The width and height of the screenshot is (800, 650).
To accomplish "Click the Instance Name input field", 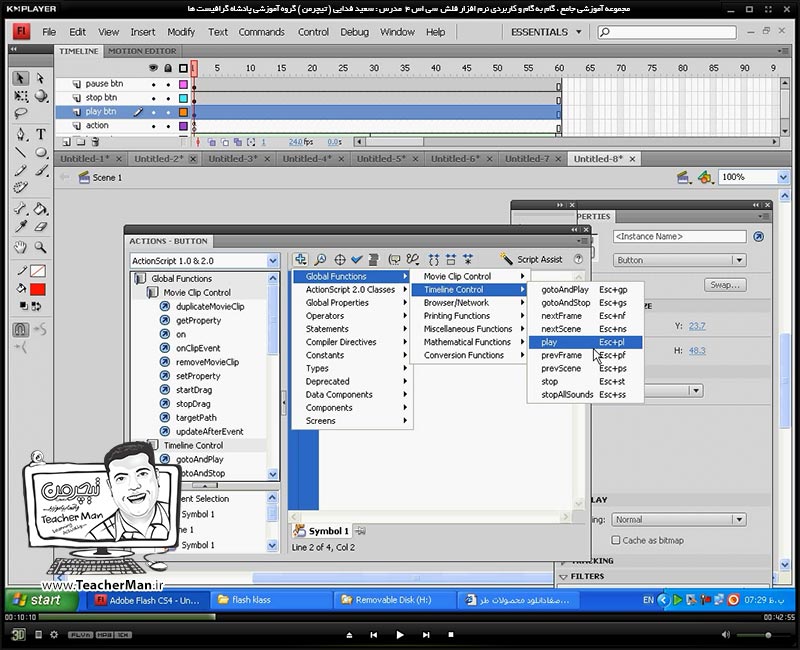I will pyautogui.click(x=680, y=236).
